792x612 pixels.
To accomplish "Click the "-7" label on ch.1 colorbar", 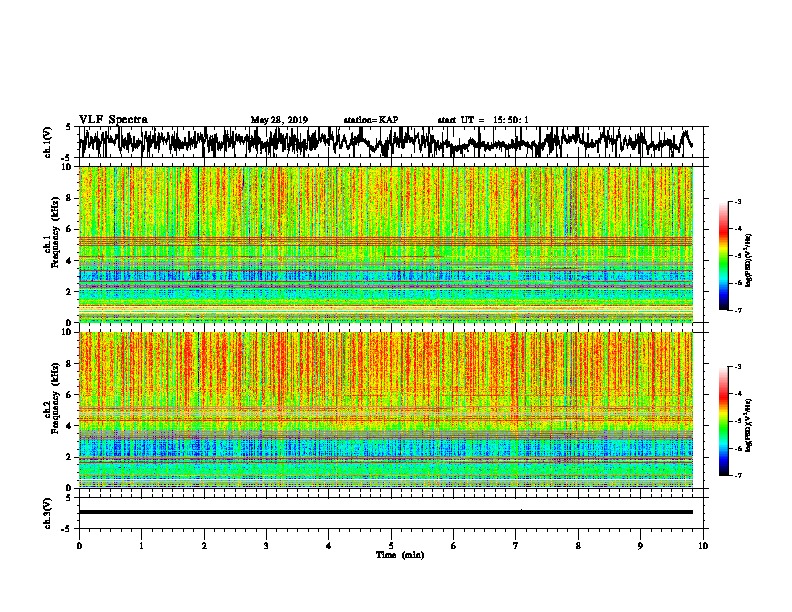I will (x=737, y=310).
